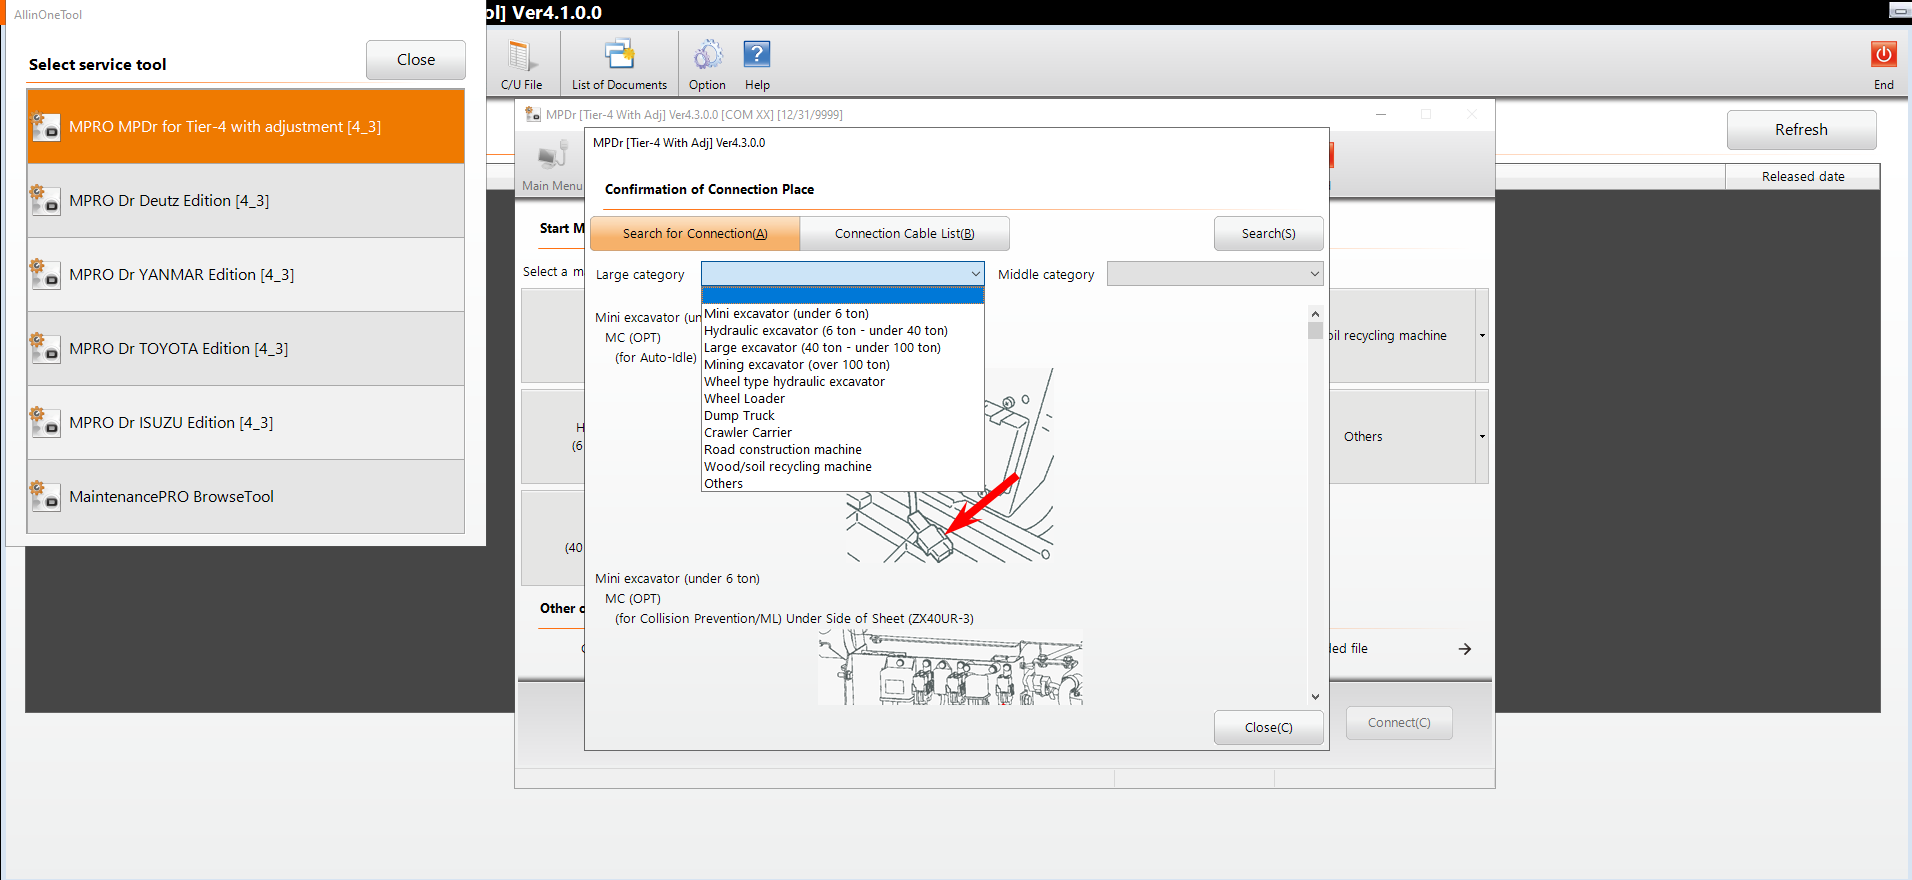Switch to Connection Cable List(B) tab
Image resolution: width=1912 pixels, height=880 pixels.
click(x=904, y=234)
